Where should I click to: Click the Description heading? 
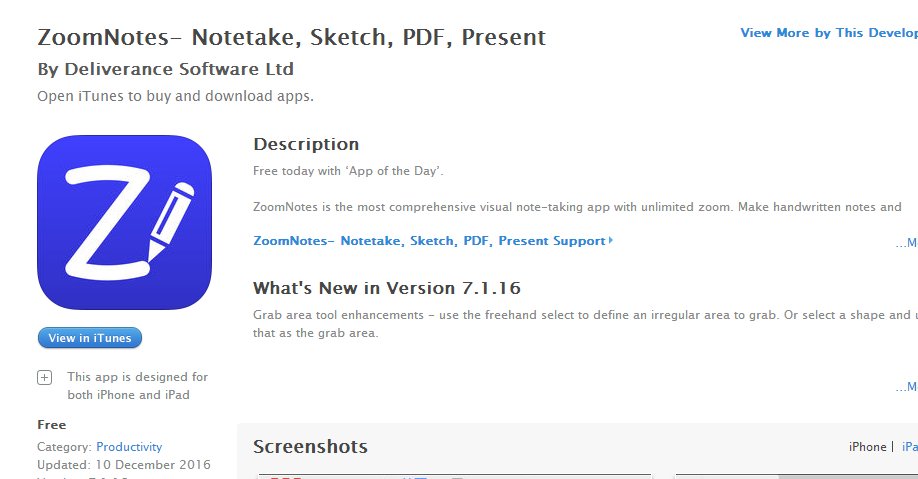coord(306,144)
